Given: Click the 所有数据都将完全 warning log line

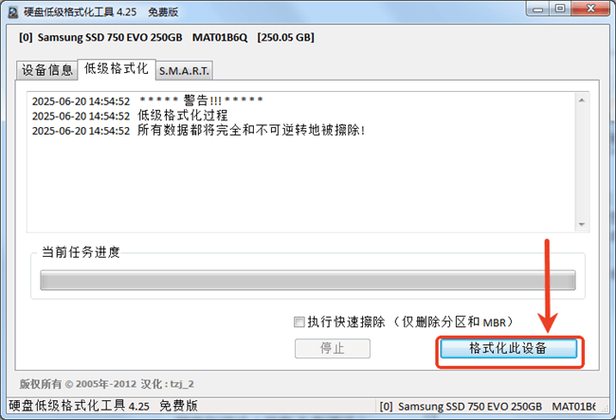Looking at the screenshot, I should coord(198,130).
